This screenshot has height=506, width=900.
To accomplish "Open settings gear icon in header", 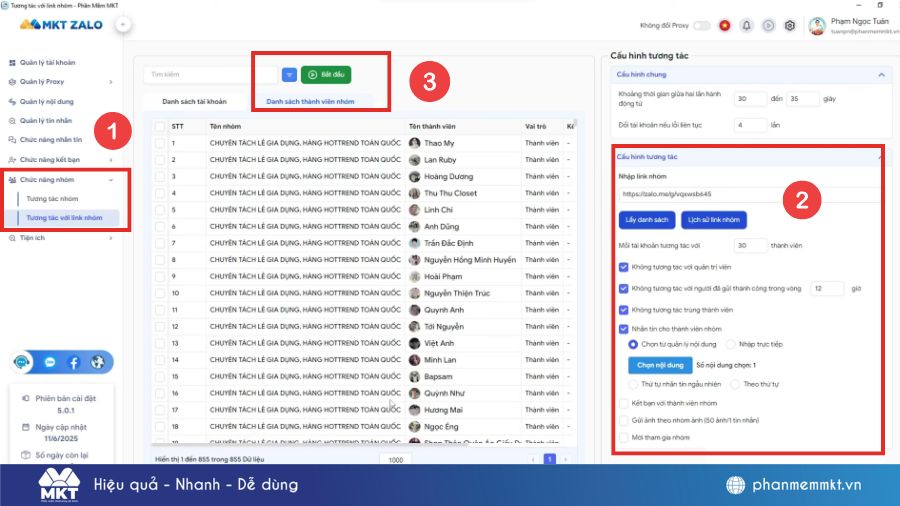I will [790, 25].
